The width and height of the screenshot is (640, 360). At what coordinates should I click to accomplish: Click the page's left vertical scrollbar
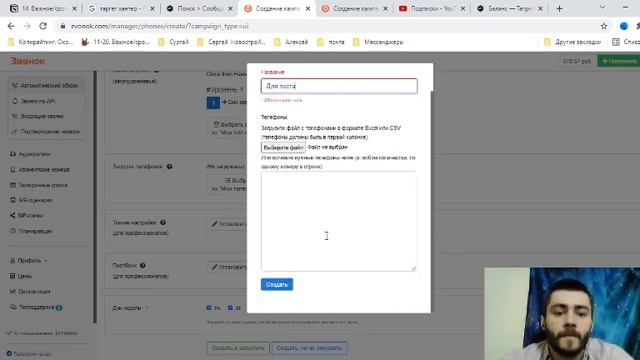click(x=95, y=197)
